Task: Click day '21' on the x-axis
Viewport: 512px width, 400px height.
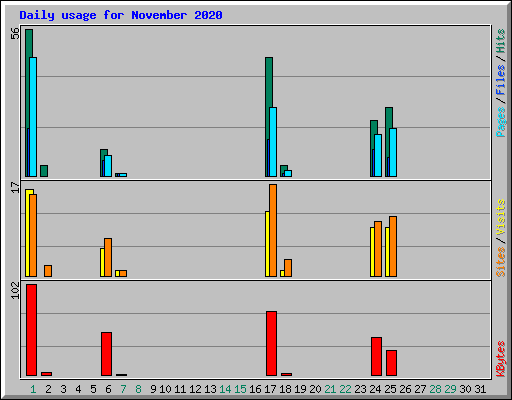Action: 330,389
